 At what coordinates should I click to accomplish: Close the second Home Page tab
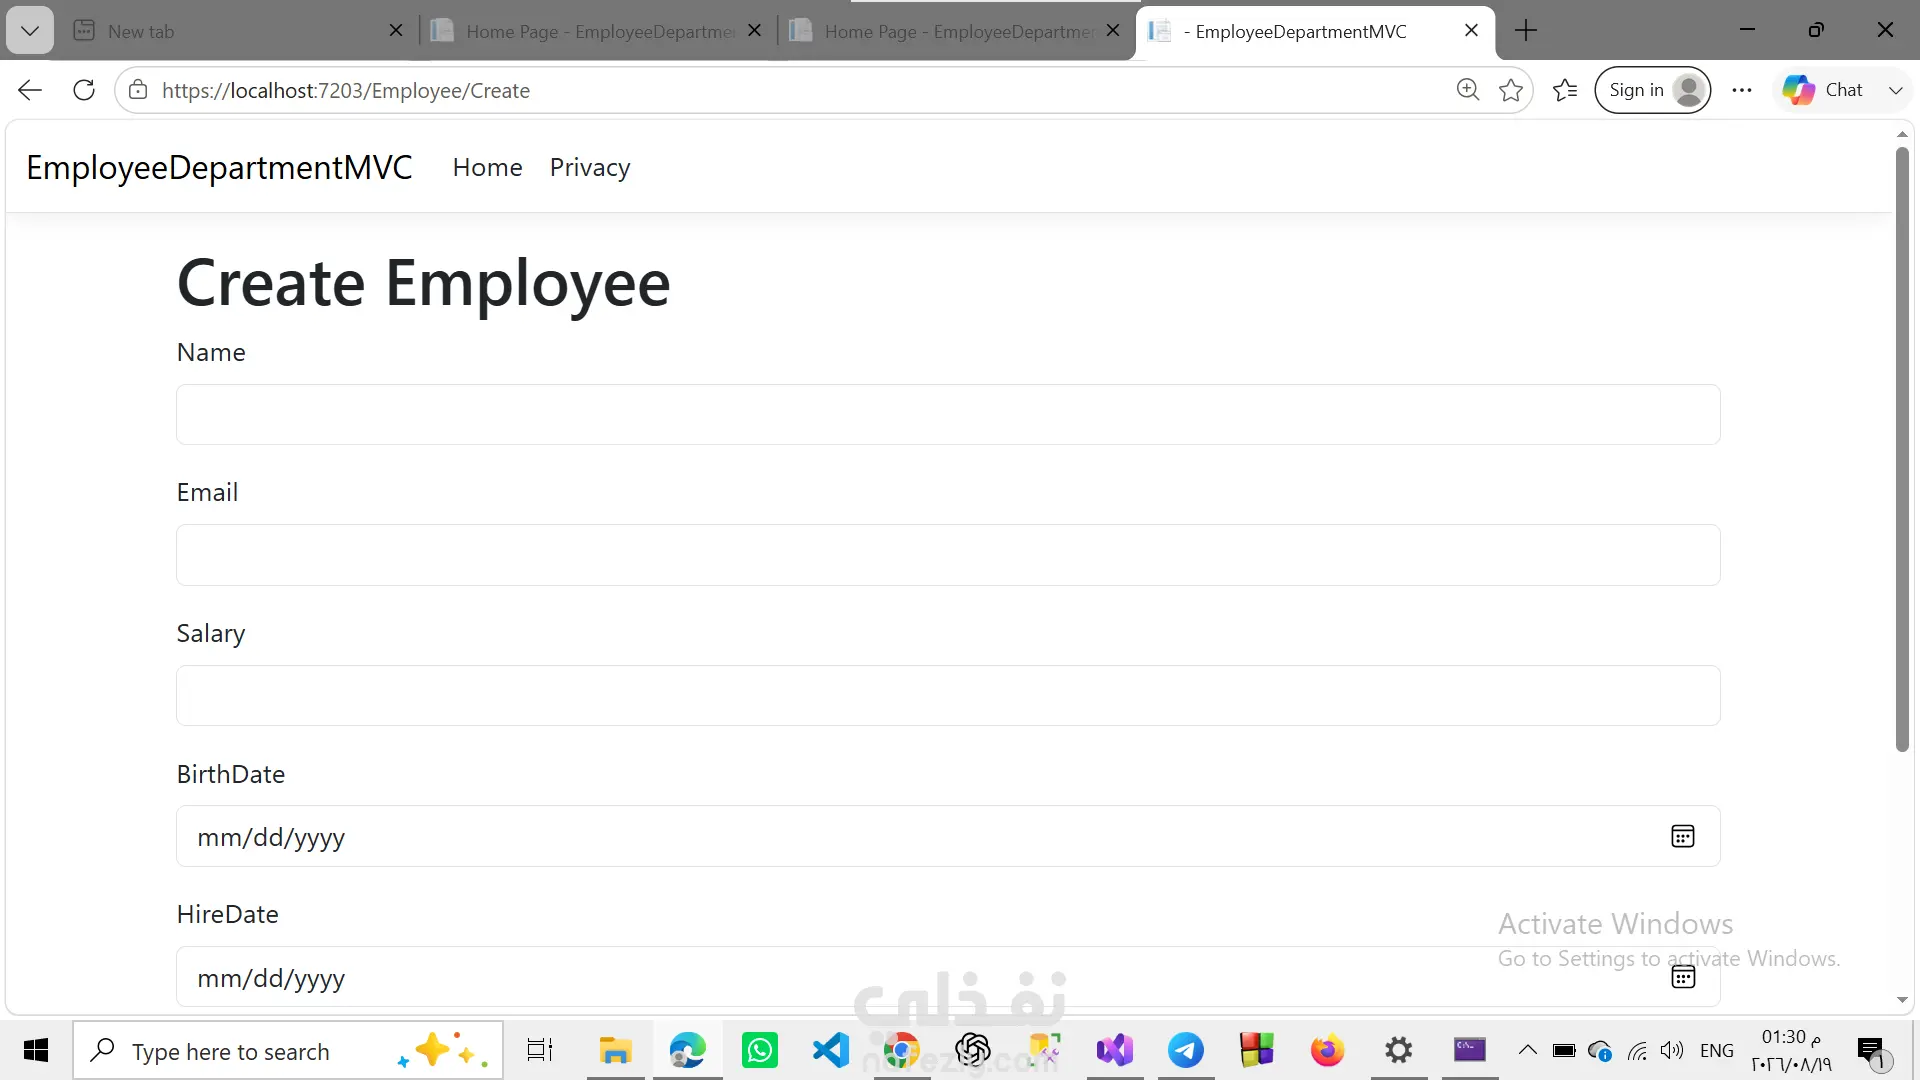[x=1113, y=31]
